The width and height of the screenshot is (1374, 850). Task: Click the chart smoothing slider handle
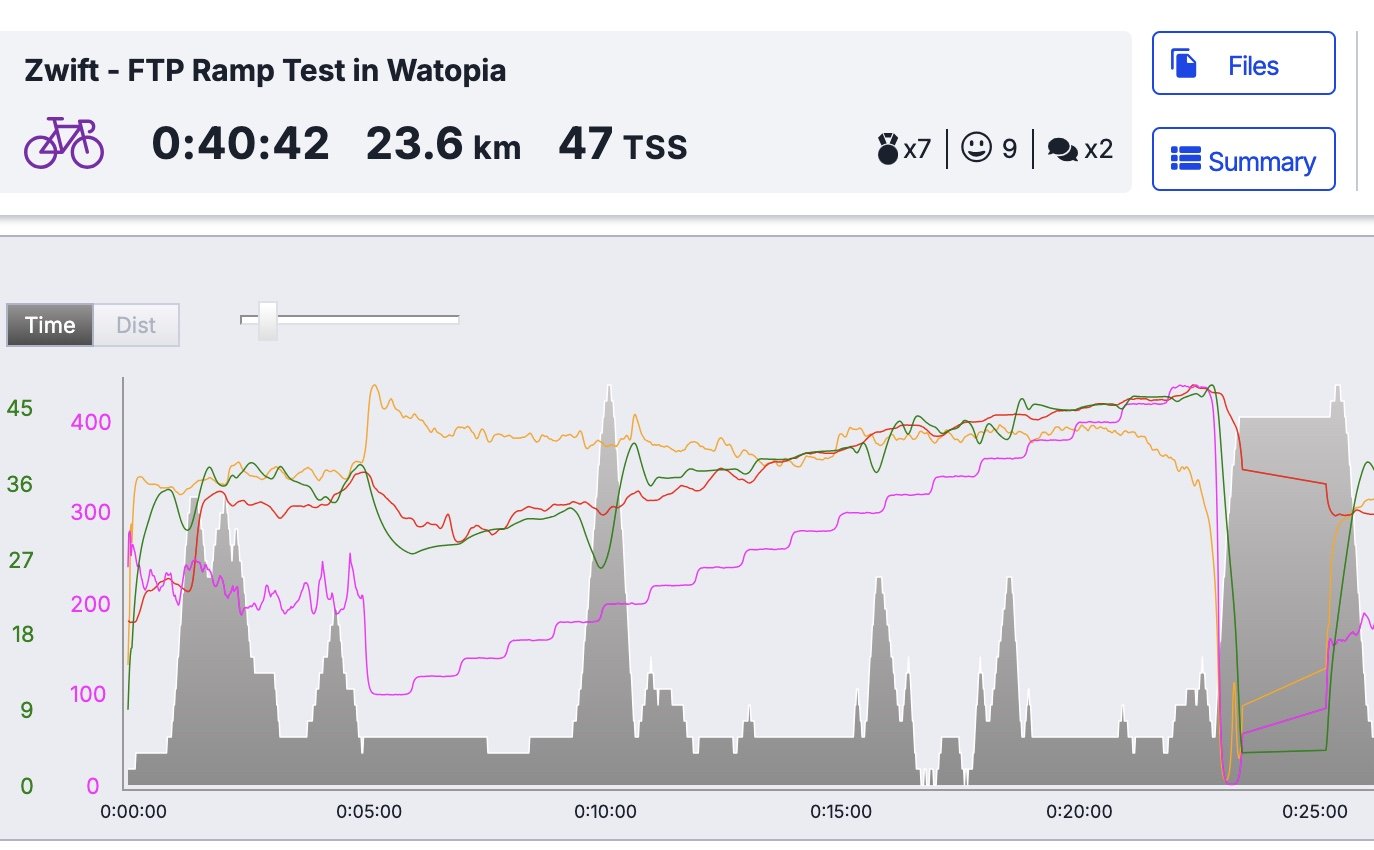click(x=267, y=320)
